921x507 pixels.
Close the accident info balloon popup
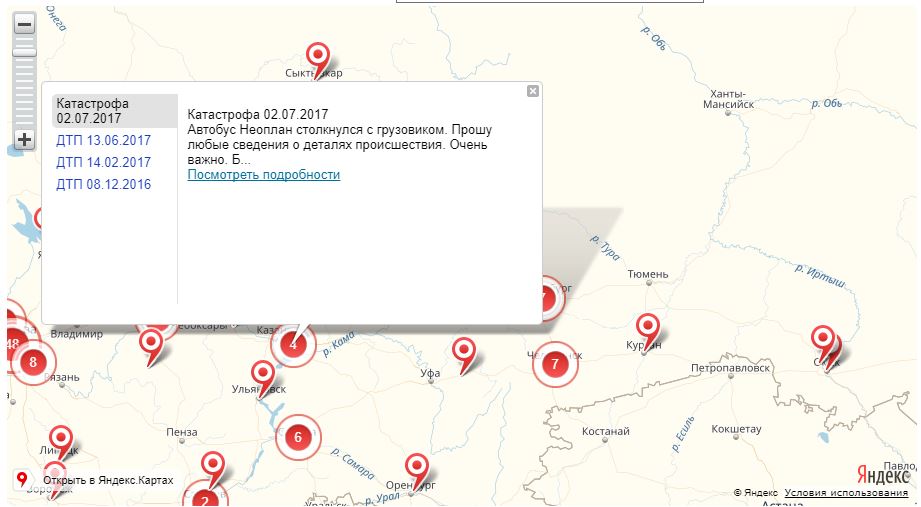533,91
